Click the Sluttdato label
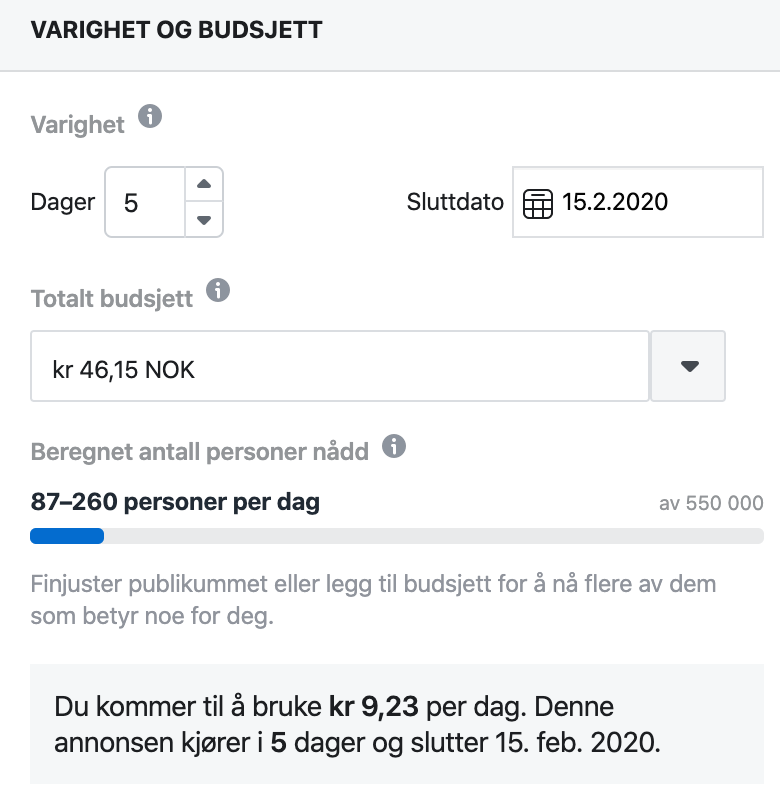The height and width of the screenshot is (810, 780). 455,202
